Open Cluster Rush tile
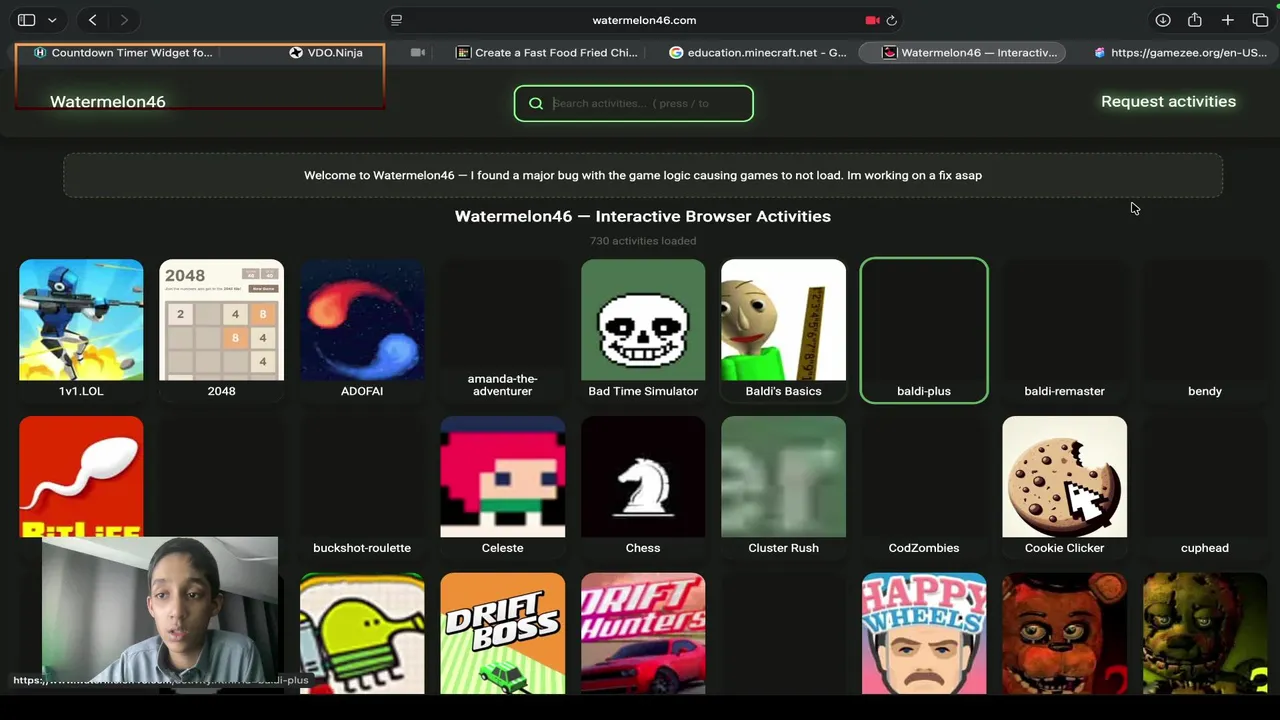Image resolution: width=1280 pixels, height=720 pixels. pyautogui.click(x=783, y=487)
